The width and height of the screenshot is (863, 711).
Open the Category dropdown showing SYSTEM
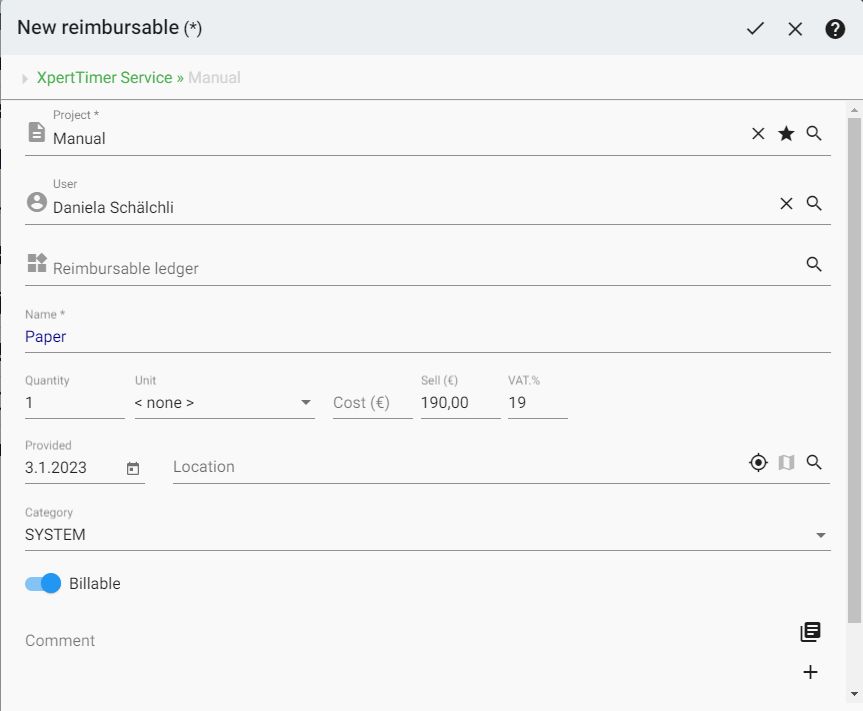click(x=820, y=535)
